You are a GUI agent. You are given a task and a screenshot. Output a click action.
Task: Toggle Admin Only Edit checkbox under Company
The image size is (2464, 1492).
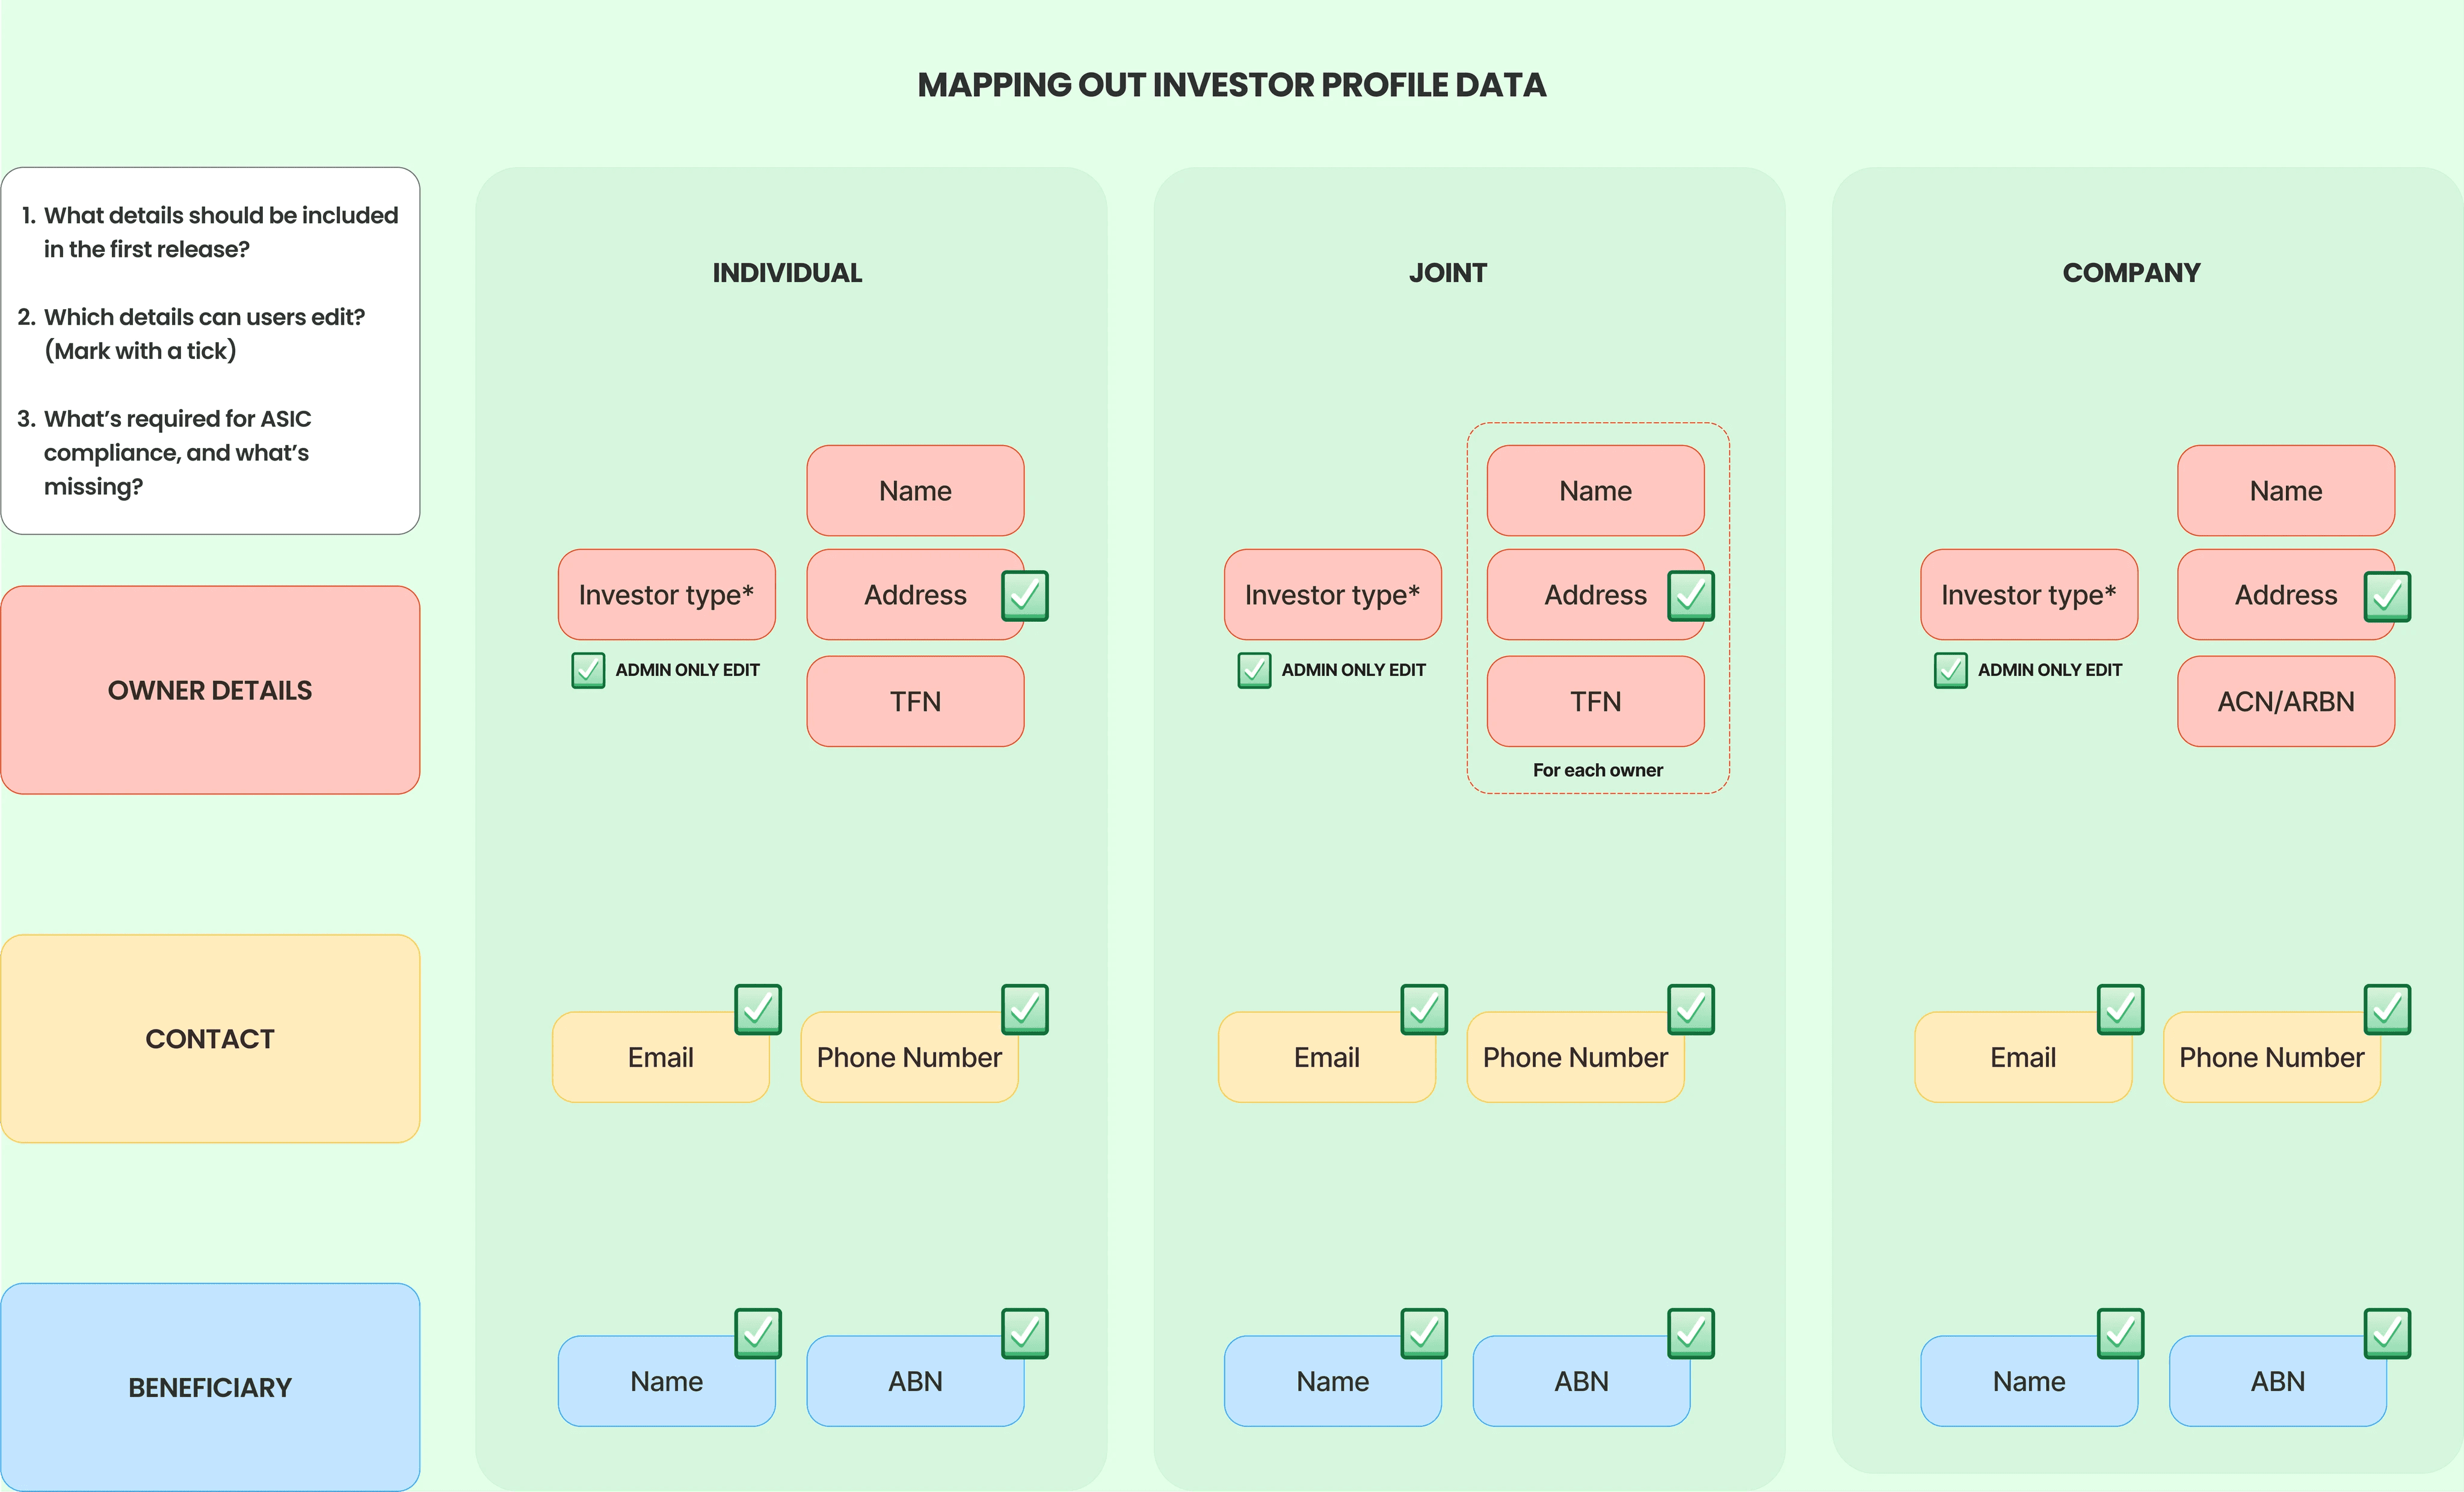pyautogui.click(x=1950, y=670)
